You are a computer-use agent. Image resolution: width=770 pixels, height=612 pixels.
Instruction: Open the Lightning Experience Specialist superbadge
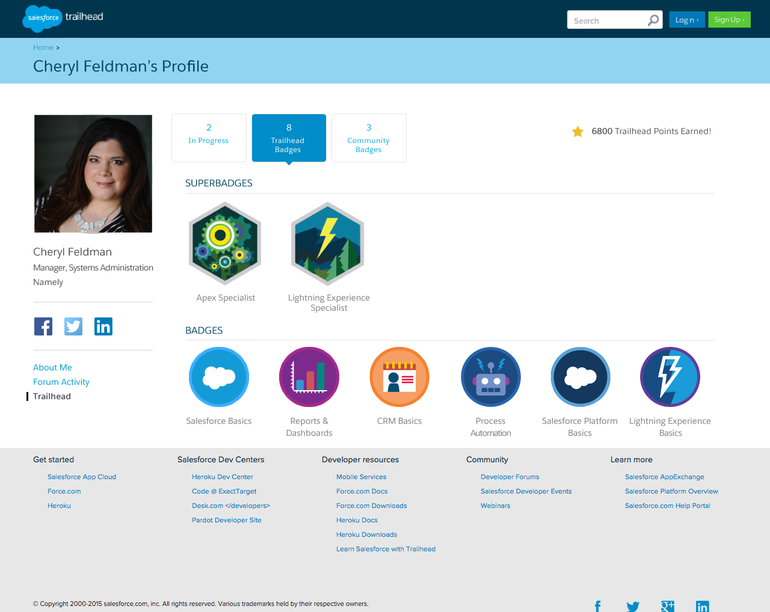tap(328, 244)
